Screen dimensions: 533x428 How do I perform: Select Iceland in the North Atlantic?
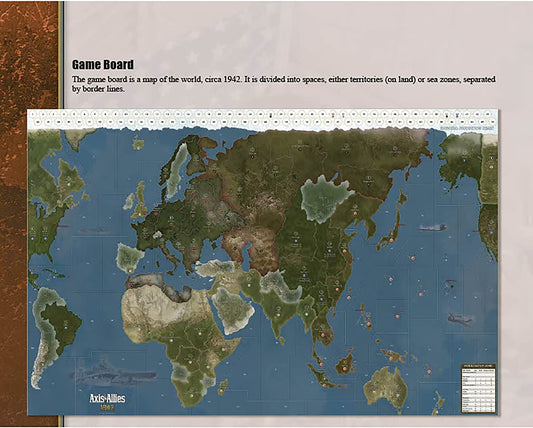tap(138, 143)
